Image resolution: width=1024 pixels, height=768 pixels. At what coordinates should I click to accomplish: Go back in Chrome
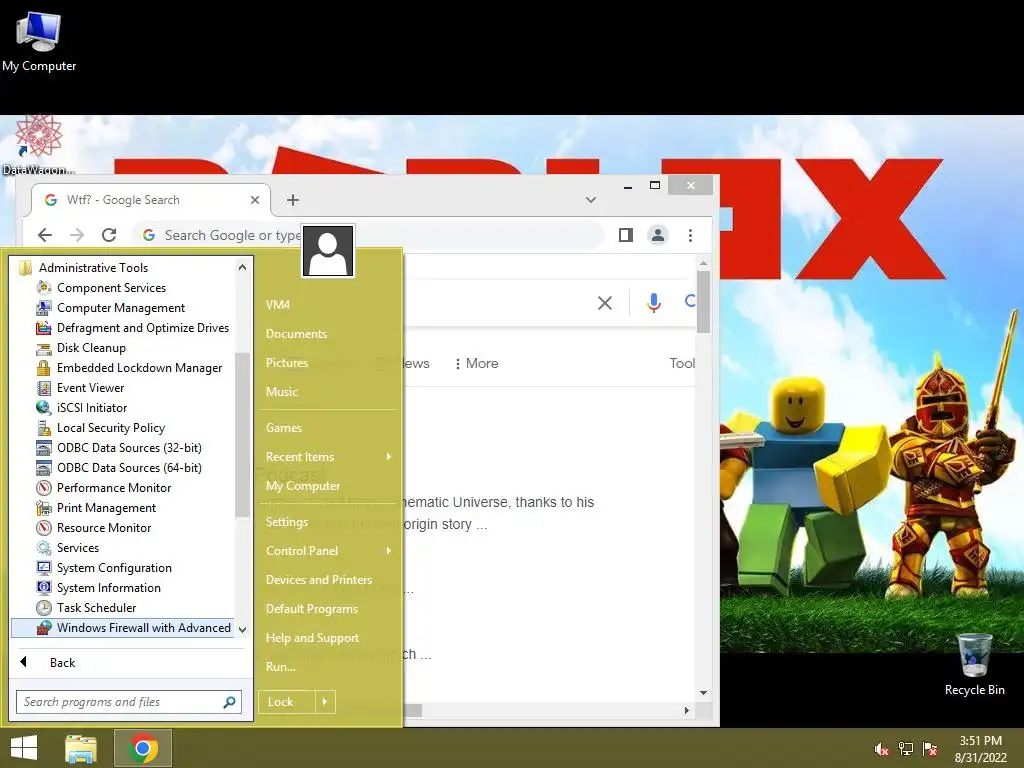[45, 235]
